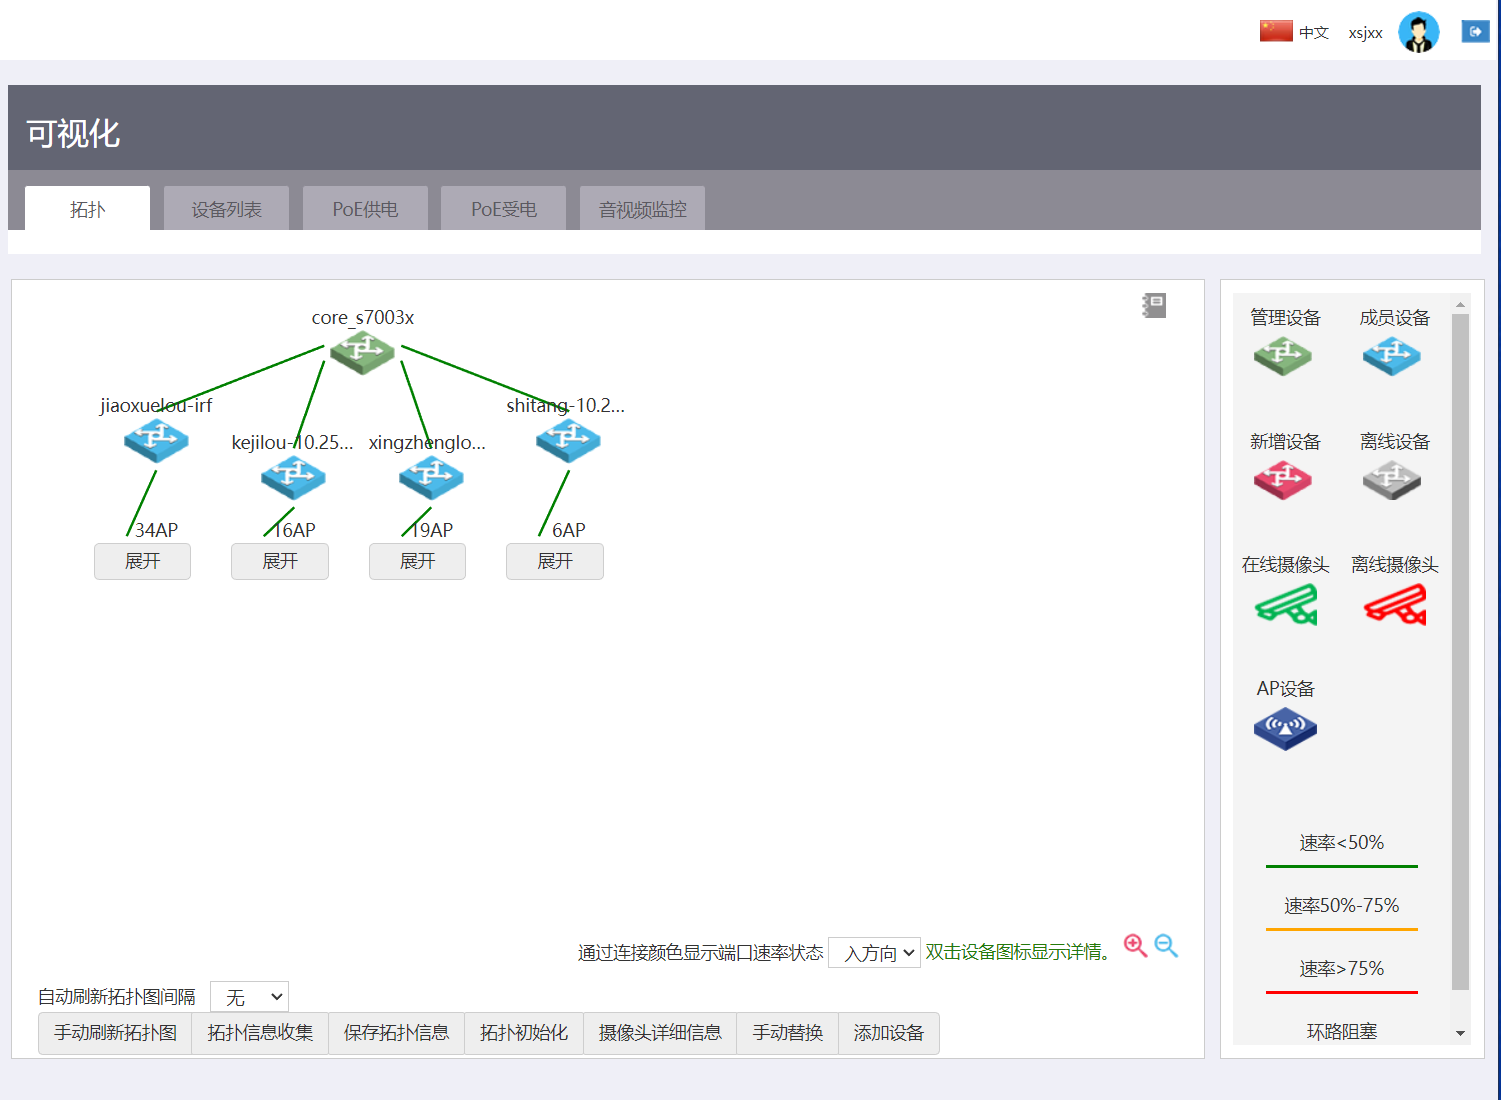Viewport: 1501px width, 1100px height.
Task: Select the jiaoxuelou-irf switch icon
Action: (156, 441)
